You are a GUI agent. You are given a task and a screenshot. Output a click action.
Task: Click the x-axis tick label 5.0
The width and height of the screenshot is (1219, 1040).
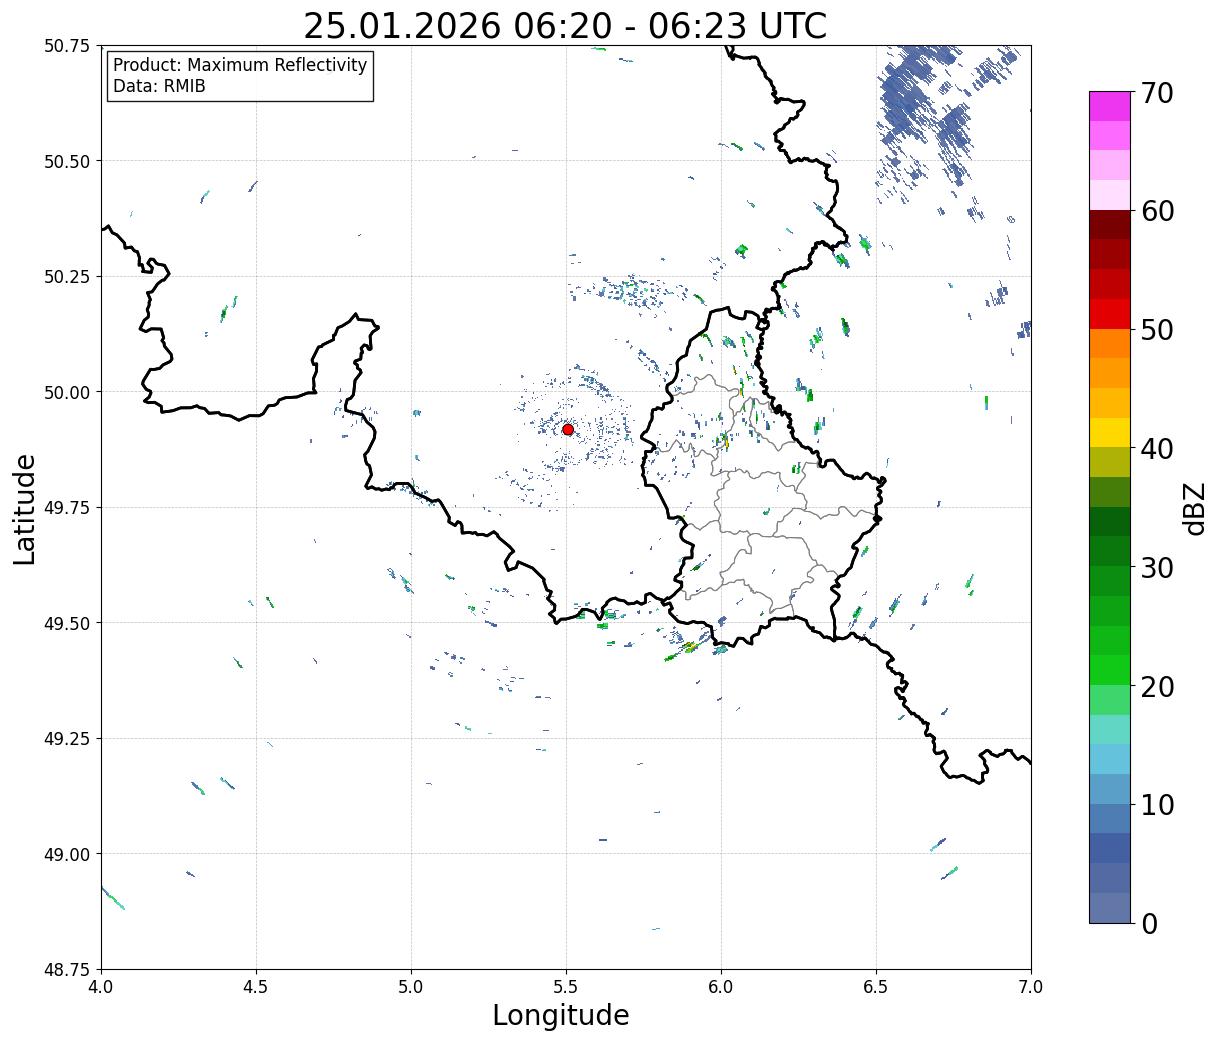pyautogui.click(x=411, y=987)
